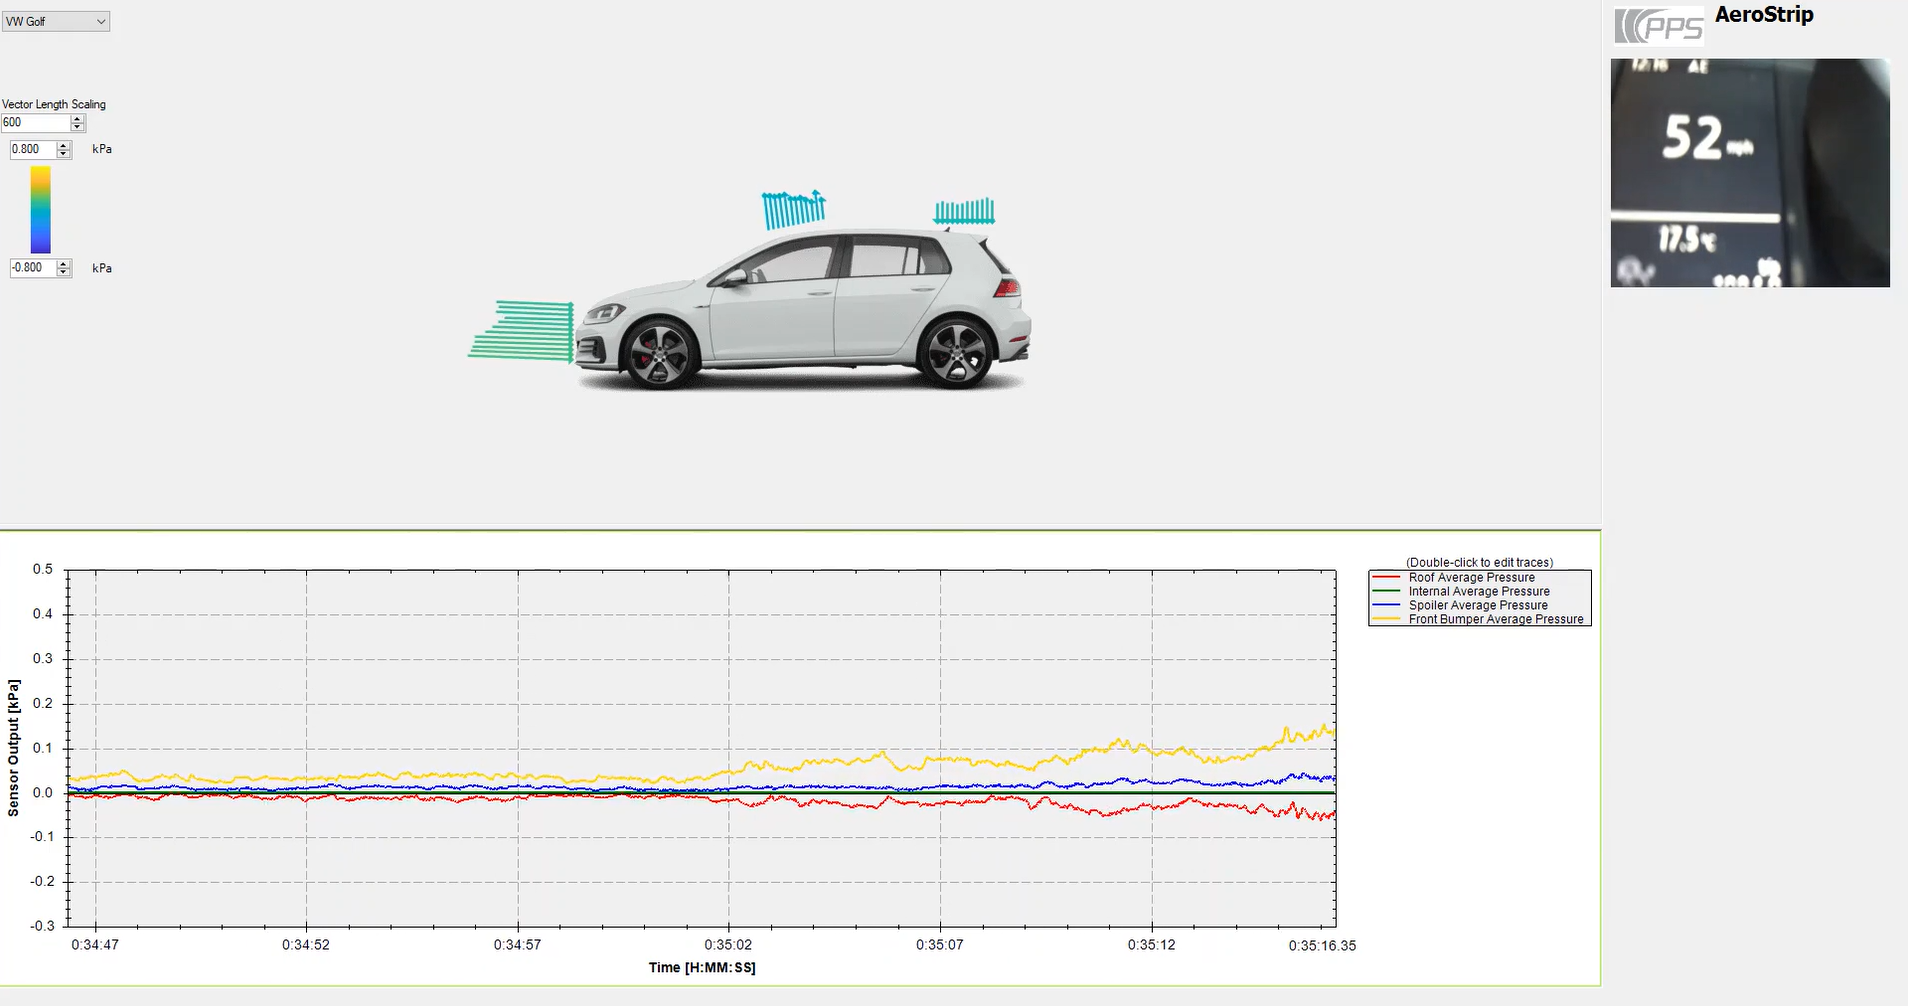Increase Vector Length Scaling with the up arrow

tap(75, 118)
